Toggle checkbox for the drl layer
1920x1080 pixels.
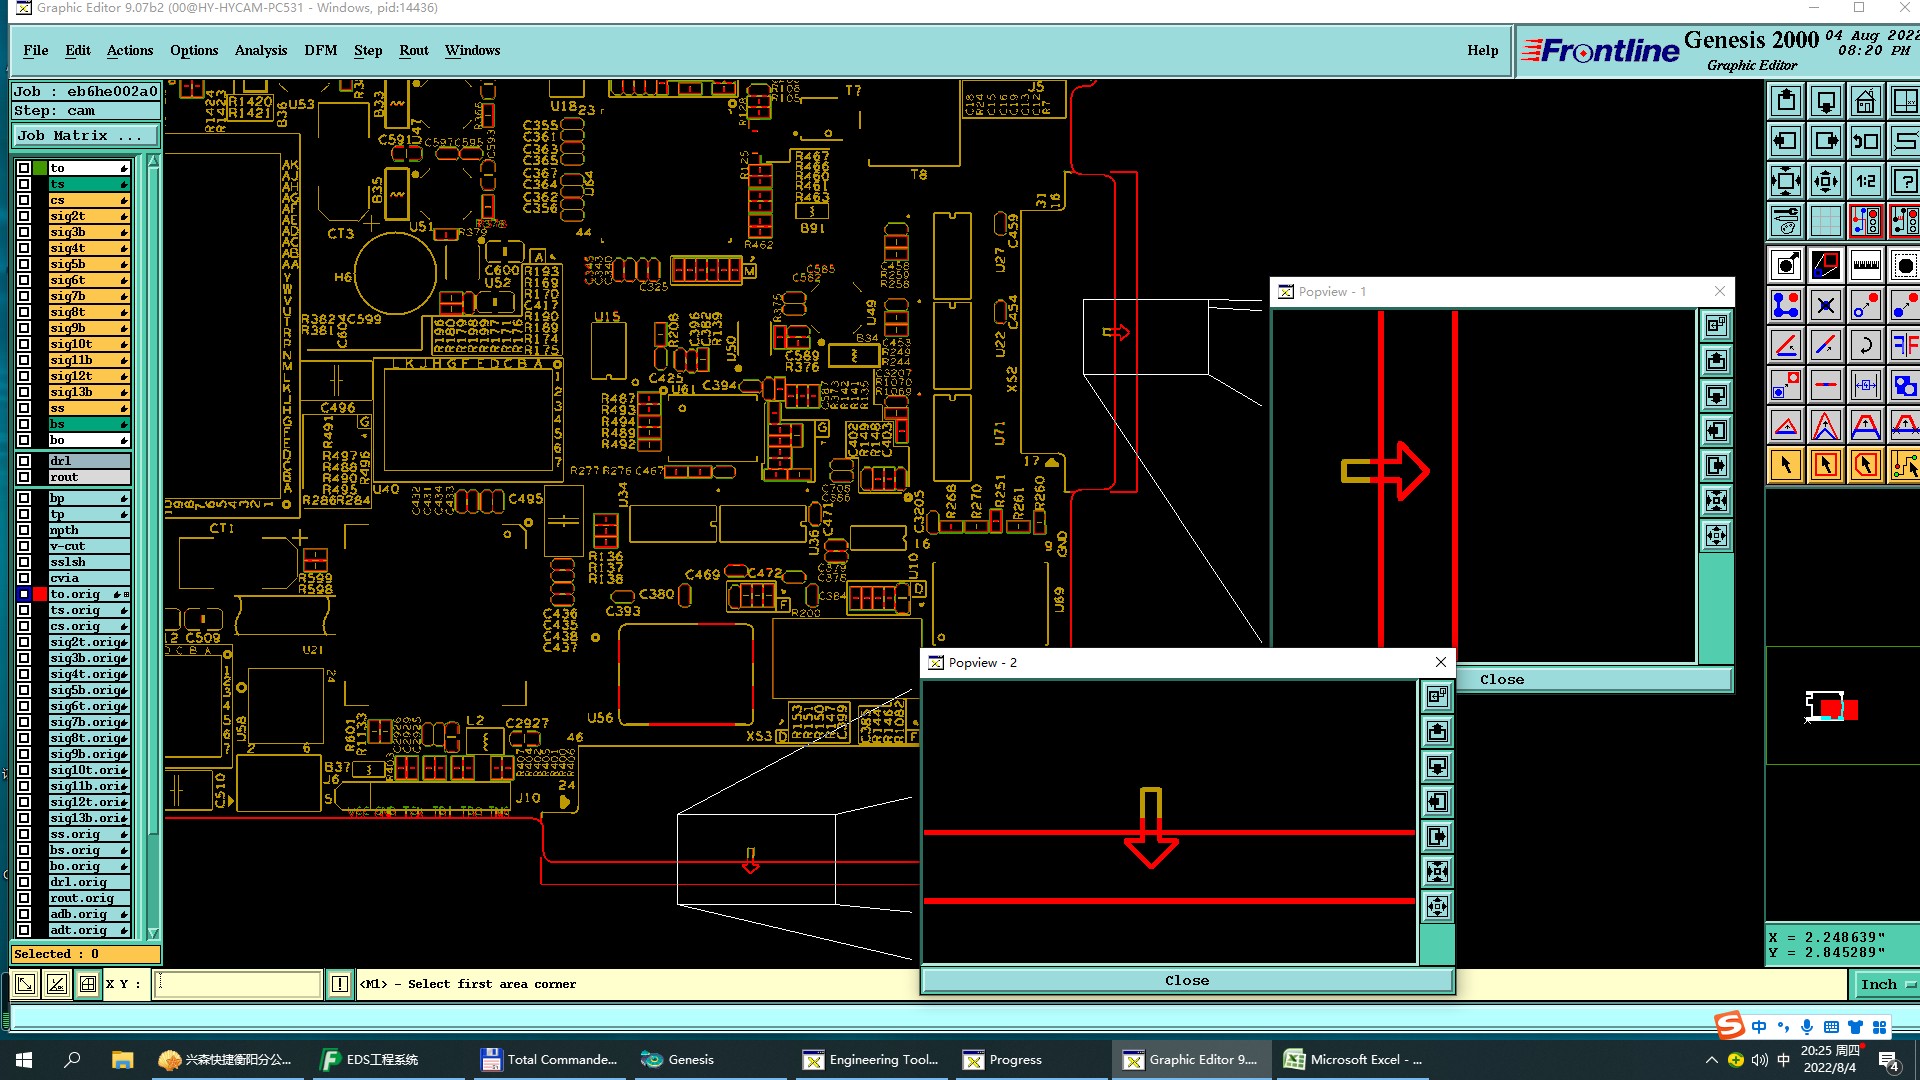(24, 461)
